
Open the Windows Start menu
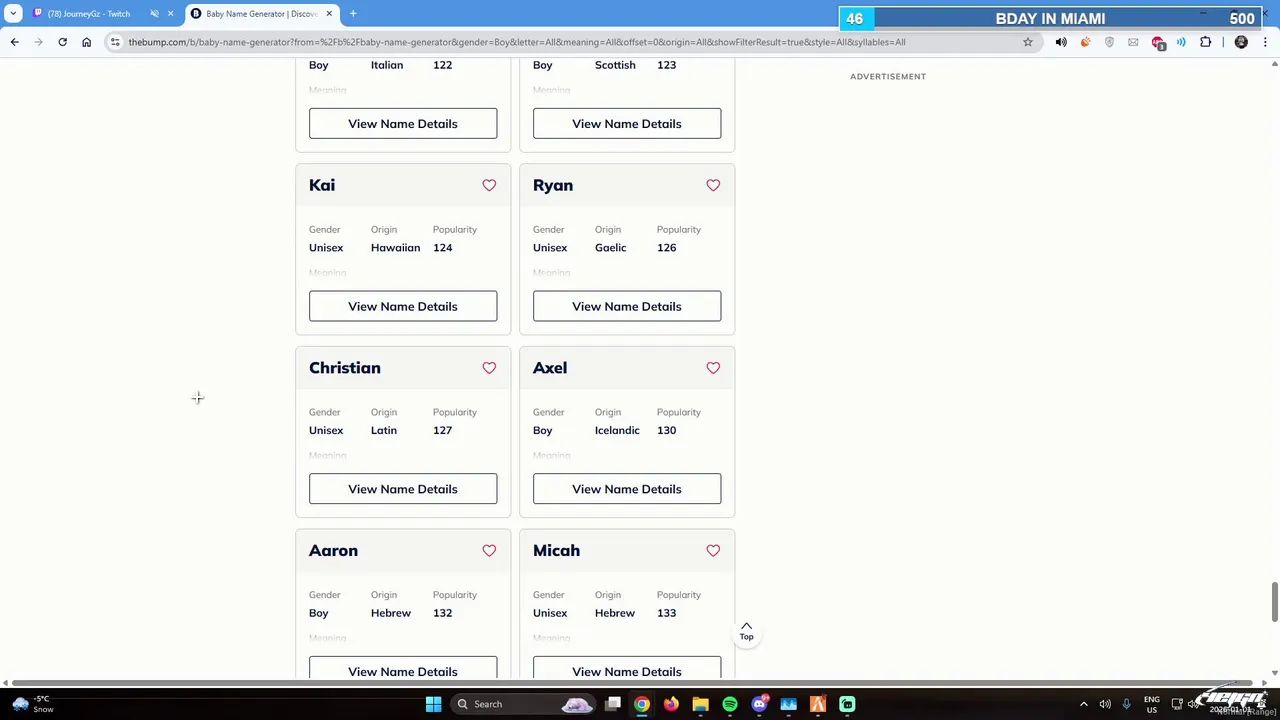(433, 704)
